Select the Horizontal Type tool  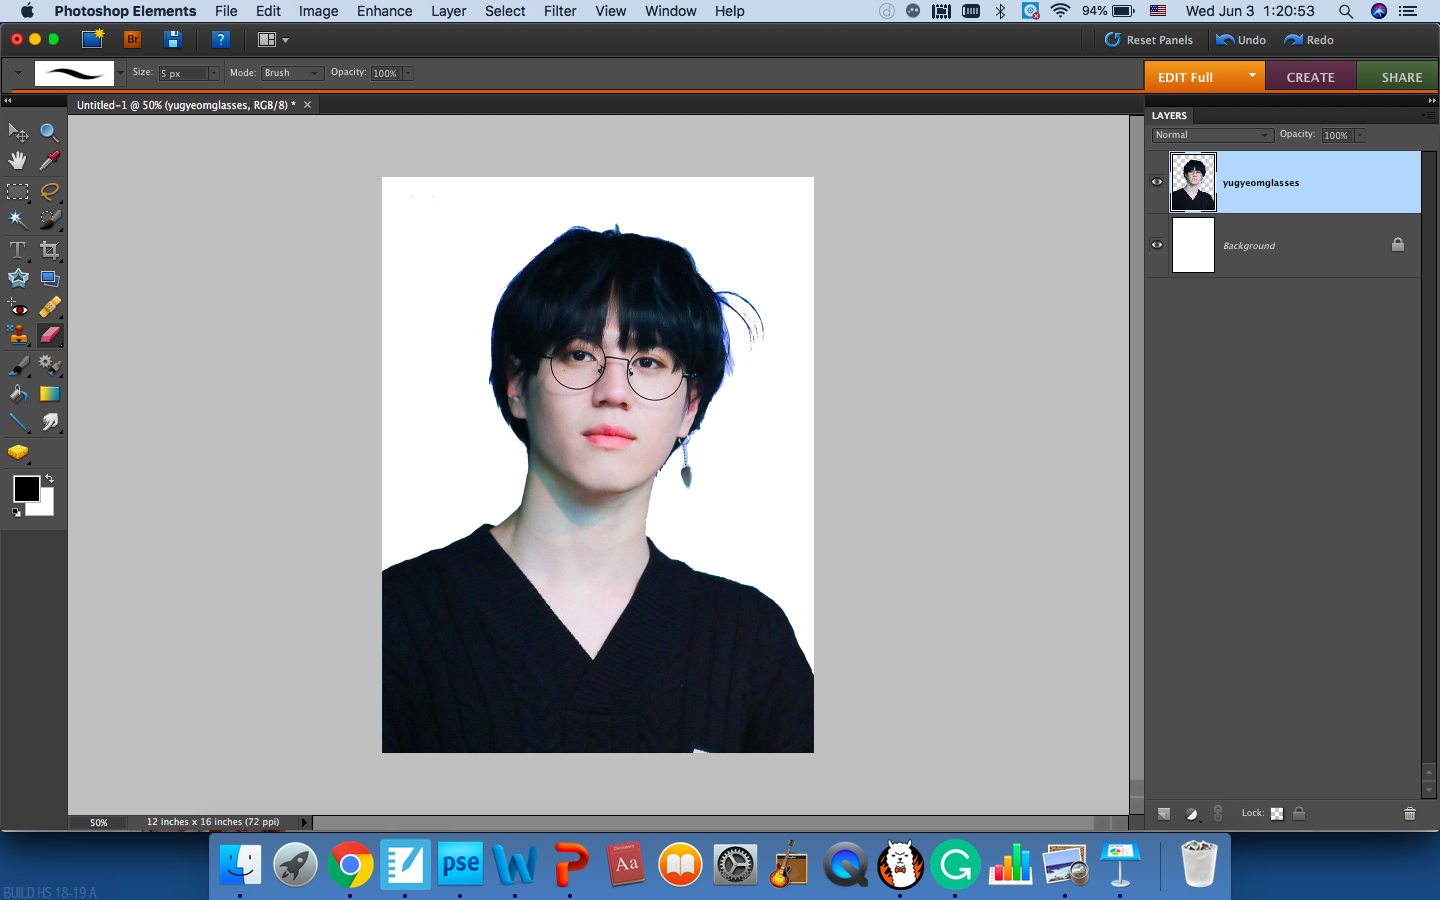[x=18, y=250]
